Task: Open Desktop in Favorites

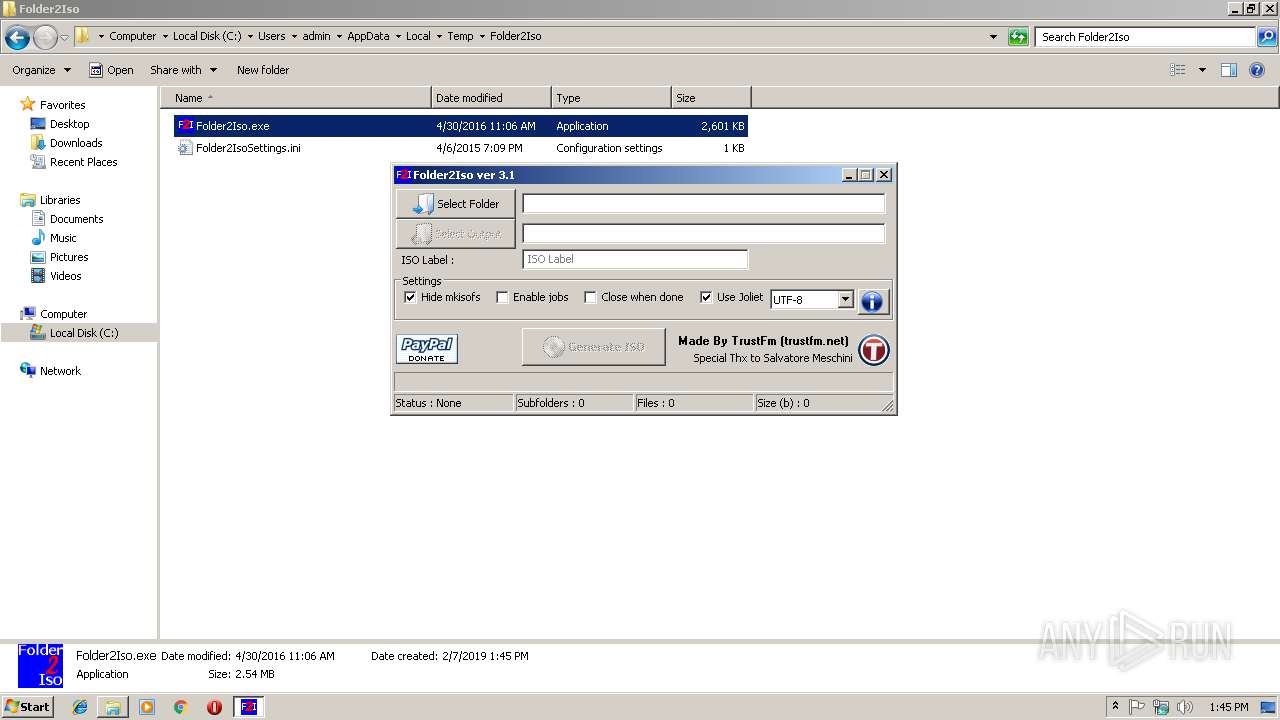Action: [69, 124]
